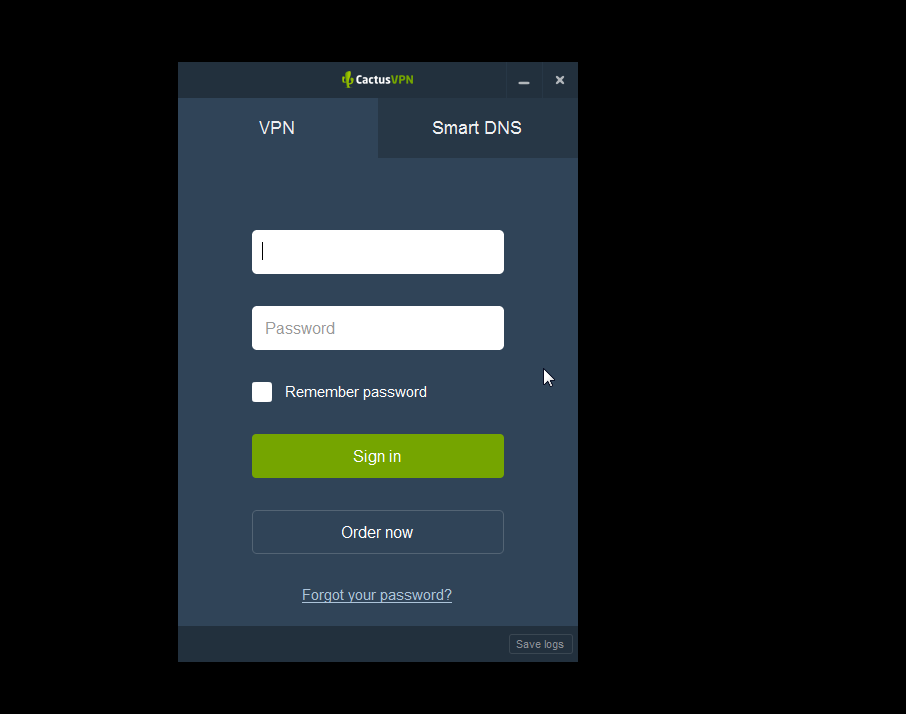Click the "Remember password" label text

click(356, 392)
